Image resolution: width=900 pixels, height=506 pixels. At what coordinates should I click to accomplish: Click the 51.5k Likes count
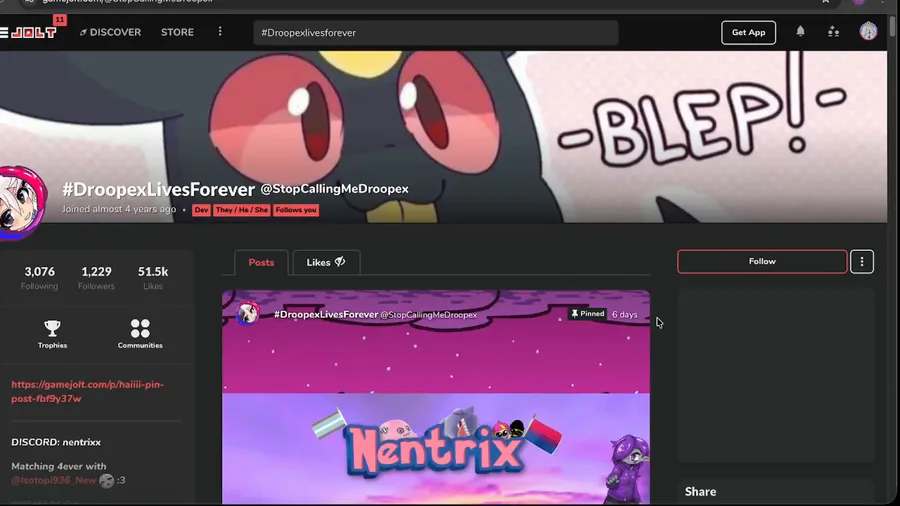tap(153, 278)
